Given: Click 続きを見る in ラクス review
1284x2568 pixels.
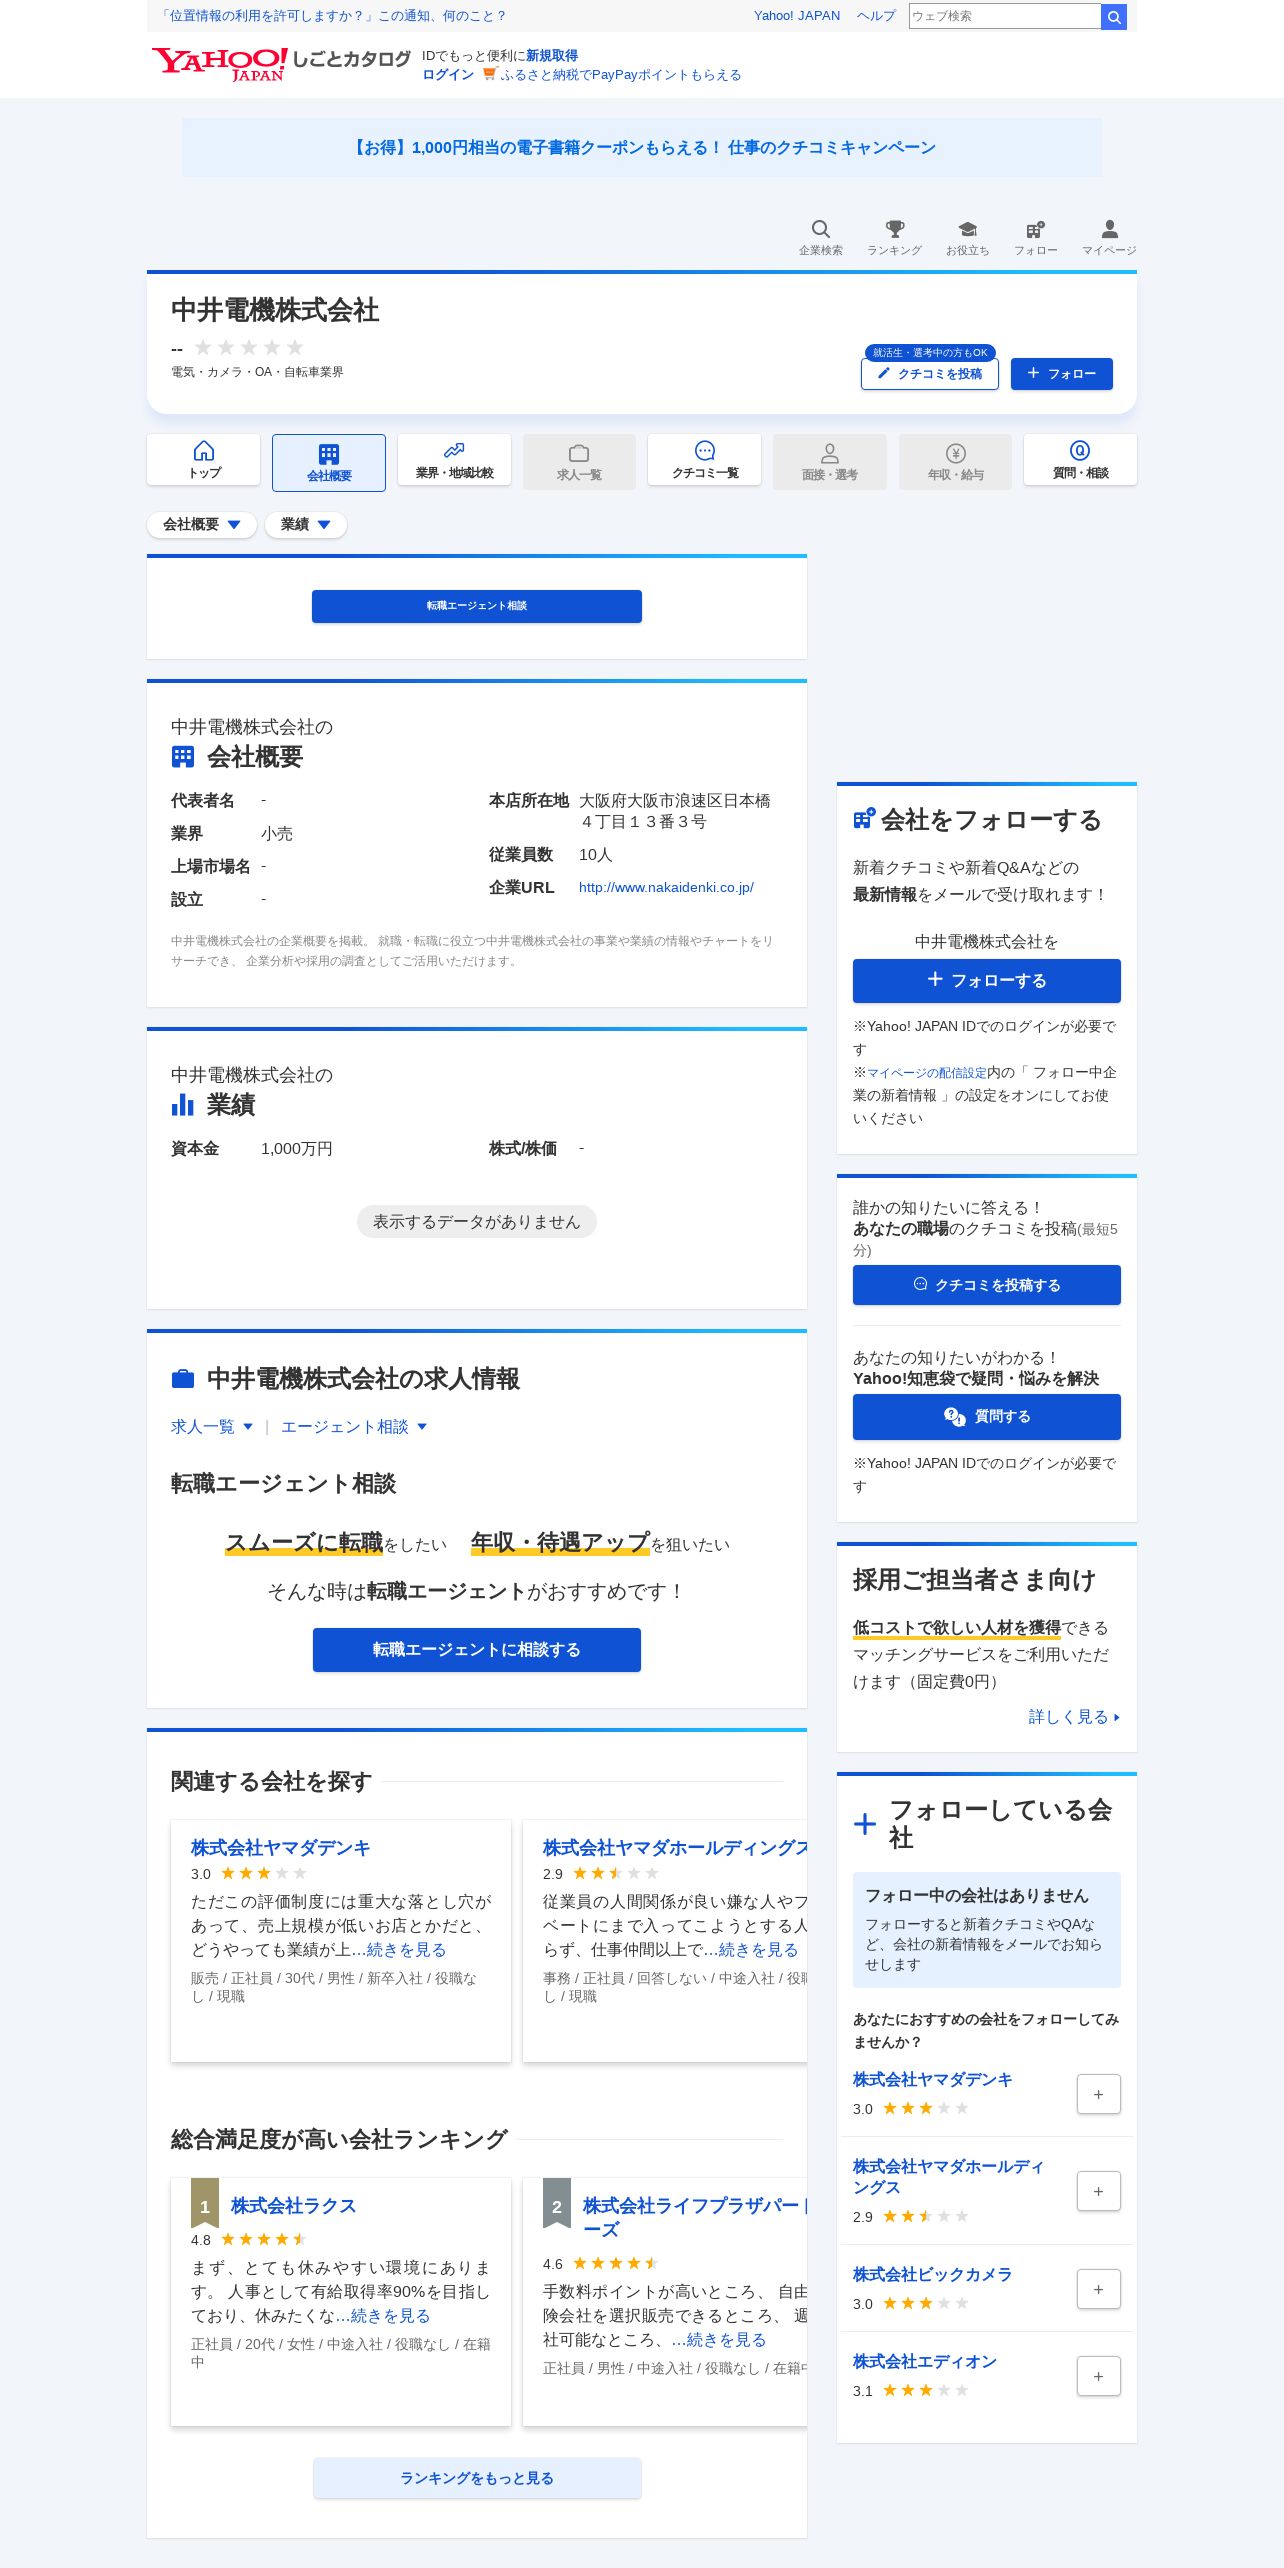Looking at the screenshot, I should (390, 2316).
